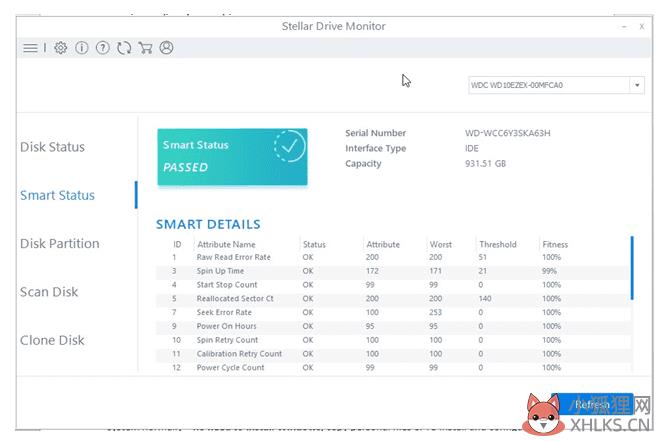Open the Disk Partition section
Screen dimensions: 661x441
59,243
